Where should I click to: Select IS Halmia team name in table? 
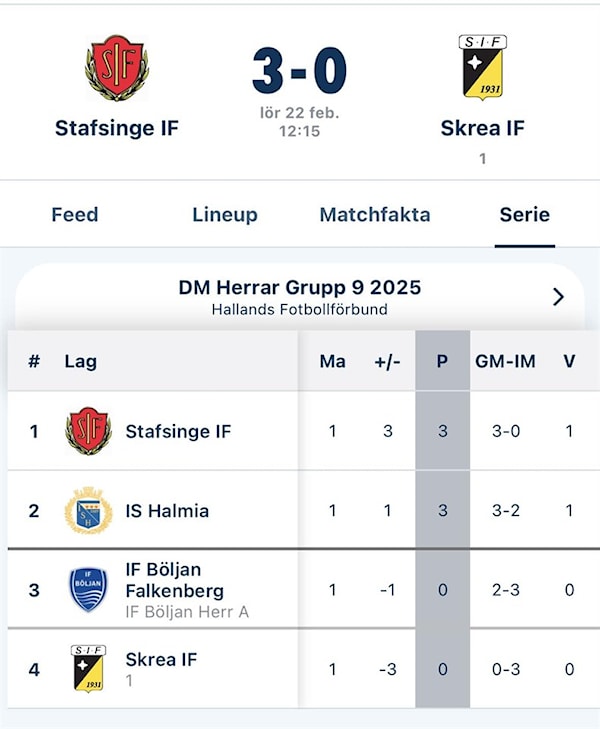click(x=167, y=511)
